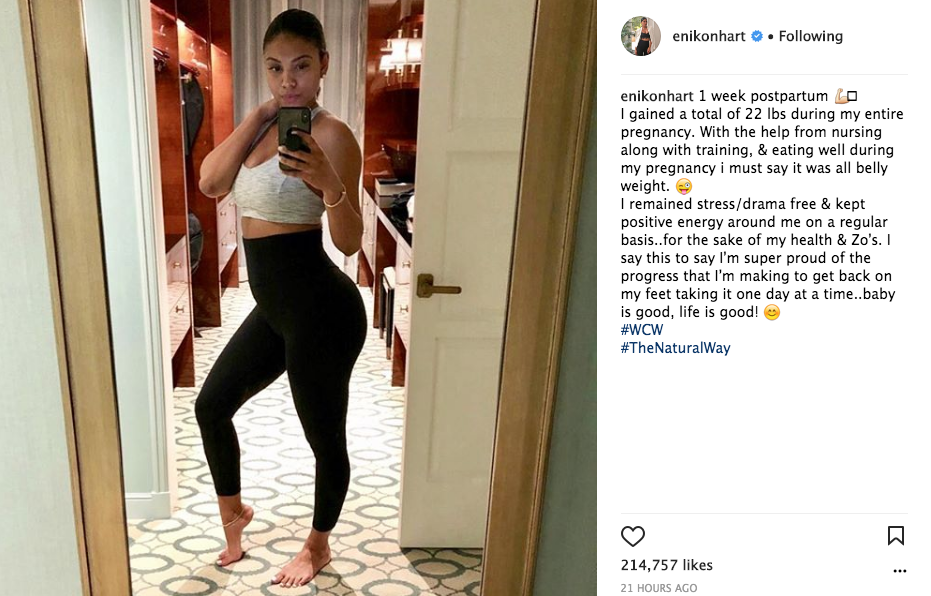Open the #TheNaturalWay hashtag
Image resolution: width=931 pixels, height=596 pixels.
(x=675, y=348)
